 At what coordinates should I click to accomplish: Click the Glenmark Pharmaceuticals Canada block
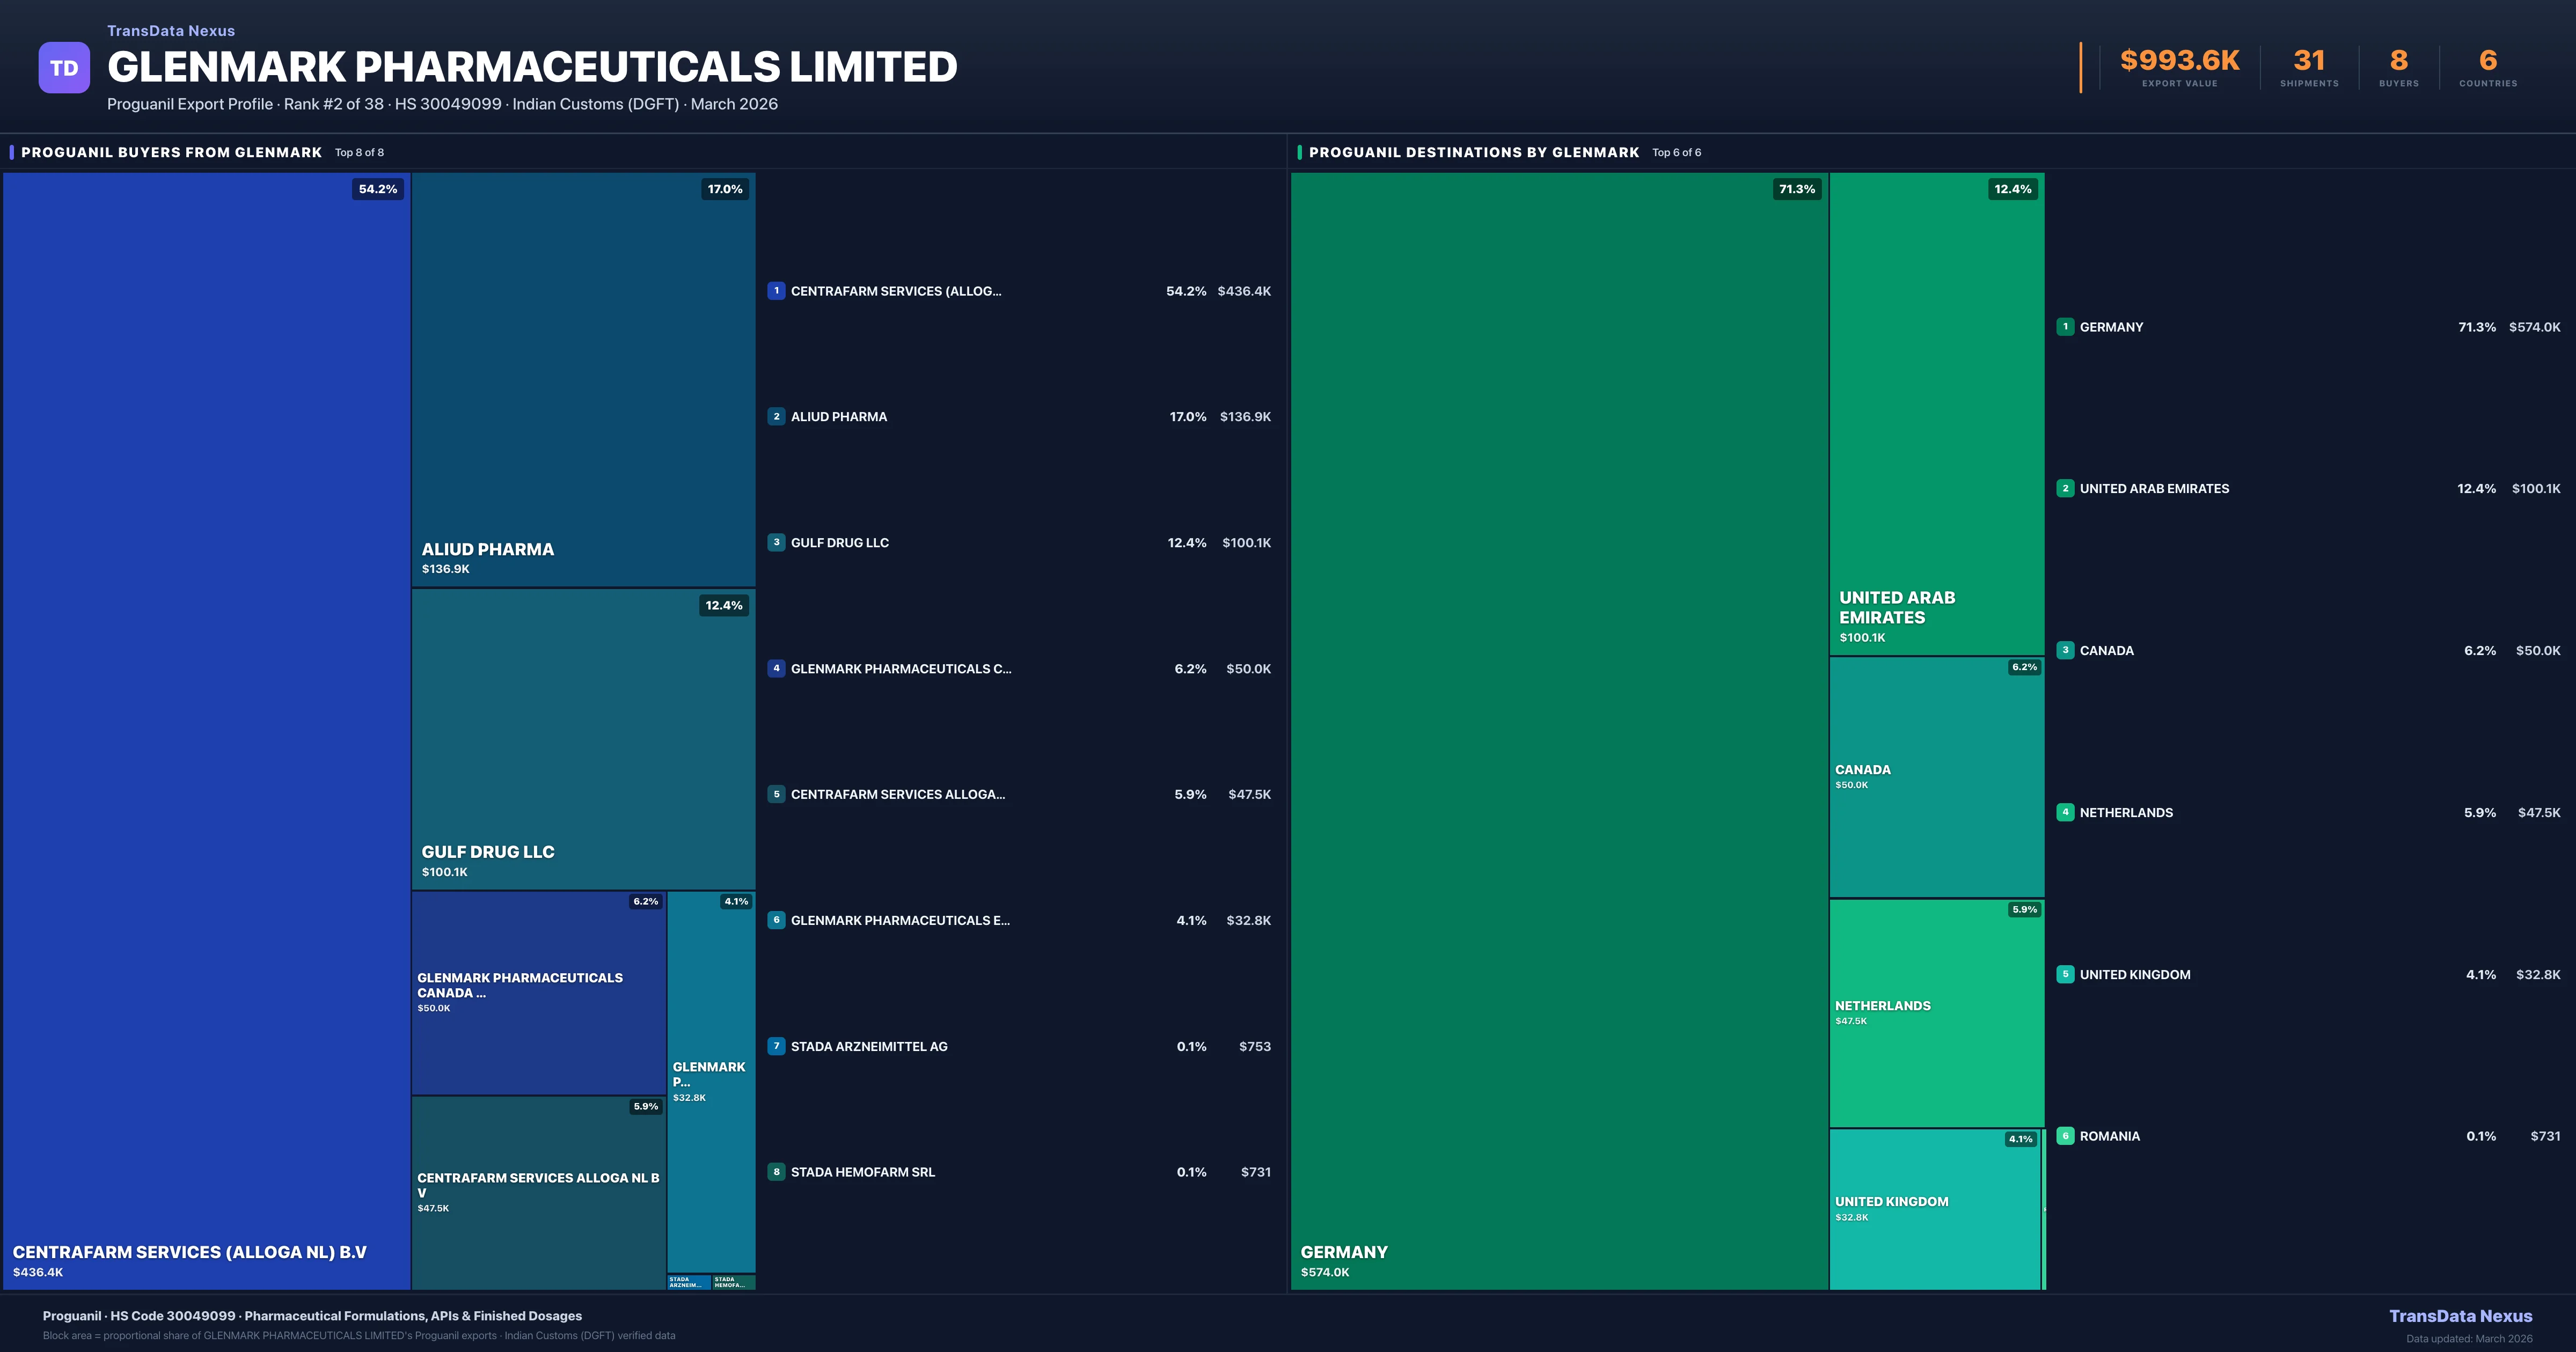click(538, 993)
